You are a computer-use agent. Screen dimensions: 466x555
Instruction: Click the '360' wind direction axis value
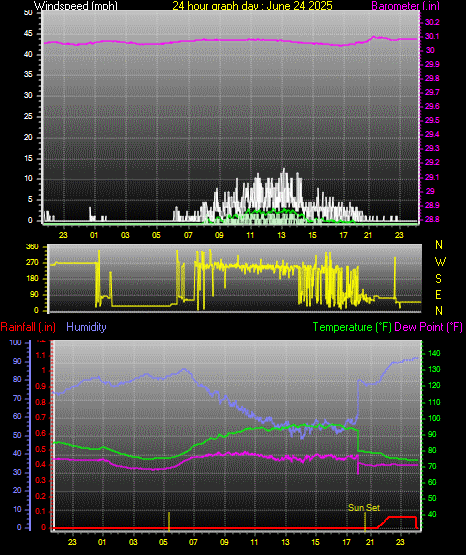(x=33, y=247)
